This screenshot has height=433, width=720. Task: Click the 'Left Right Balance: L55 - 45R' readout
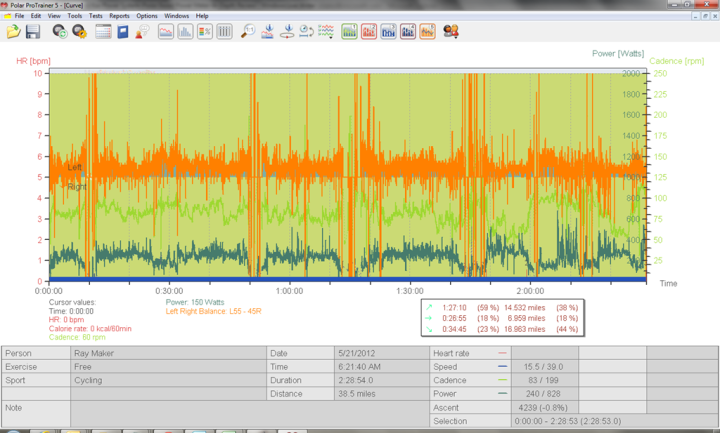(x=214, y=311)
